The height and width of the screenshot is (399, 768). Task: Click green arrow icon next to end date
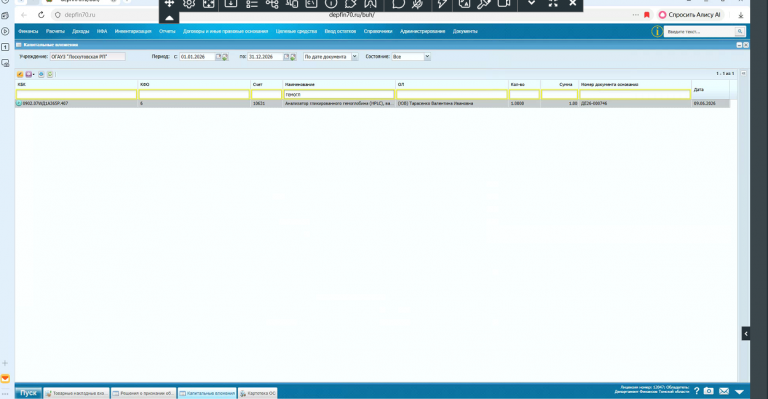293,57
